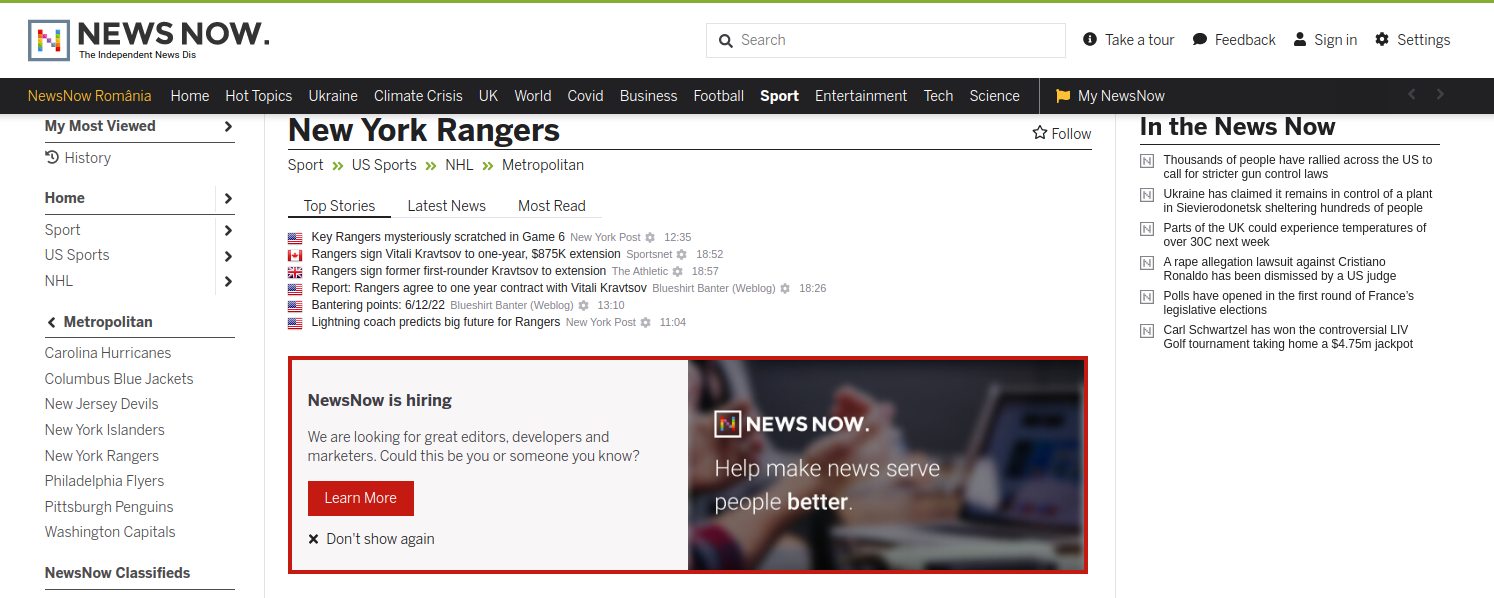This screenshot has width=1494, height=598.
Task: Click the NewsNow hiring banner image
Action: 886,465
